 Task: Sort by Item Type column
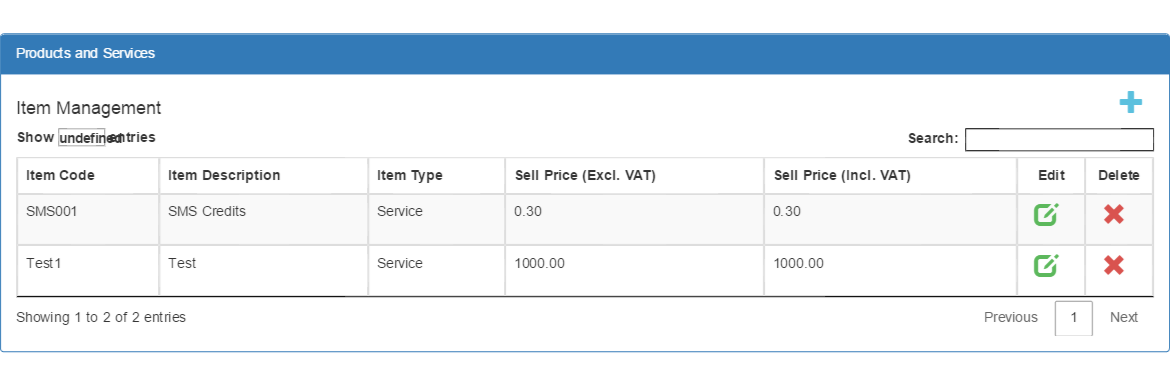pos(437,176)
